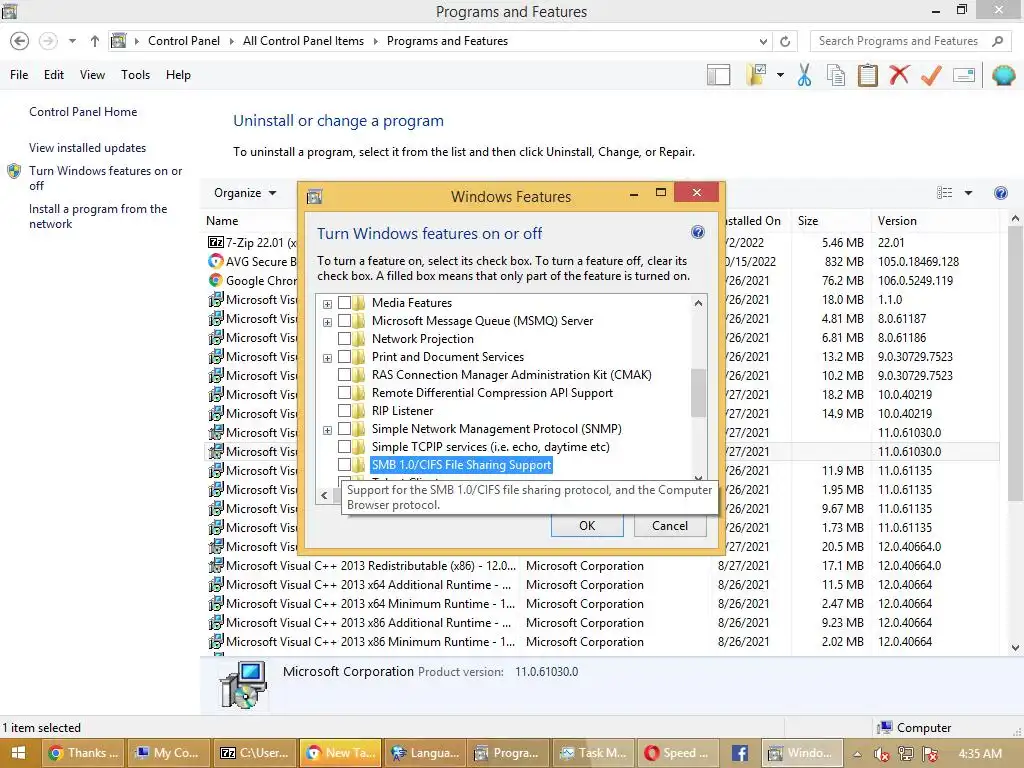Enable the RIP Listener checkbox
The height and width of the screenshot is (768, 1024).
point(344,411)
